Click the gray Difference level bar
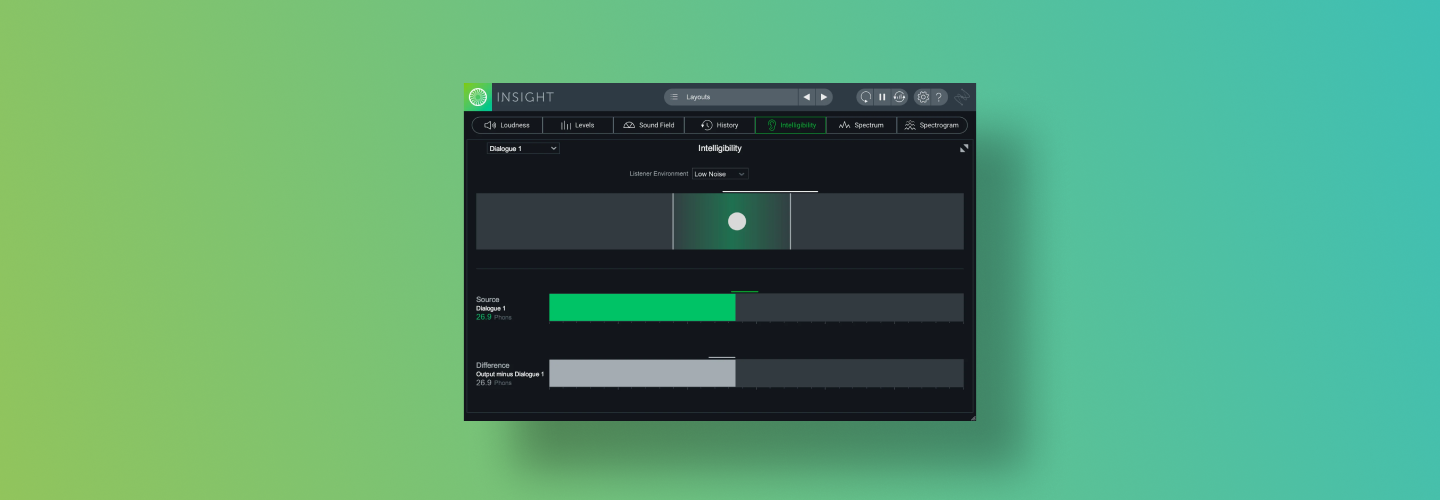The image size is (1440, 500). pos(642,373)
